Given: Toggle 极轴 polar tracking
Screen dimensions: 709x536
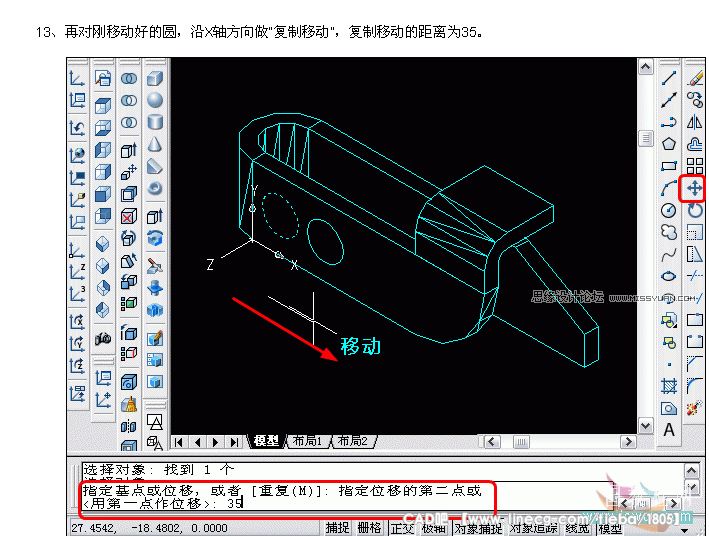Looking at the screenshot, I should 434,527.
